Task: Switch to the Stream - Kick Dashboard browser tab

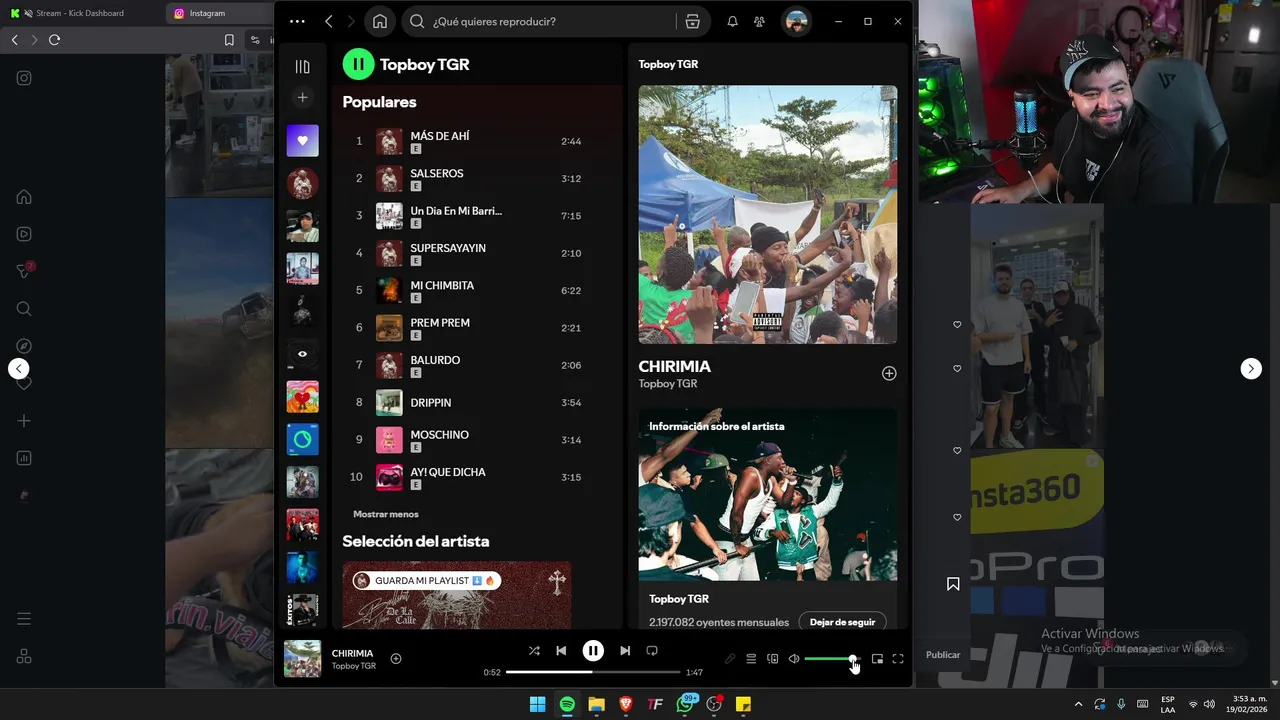Action: coord(81,13)
